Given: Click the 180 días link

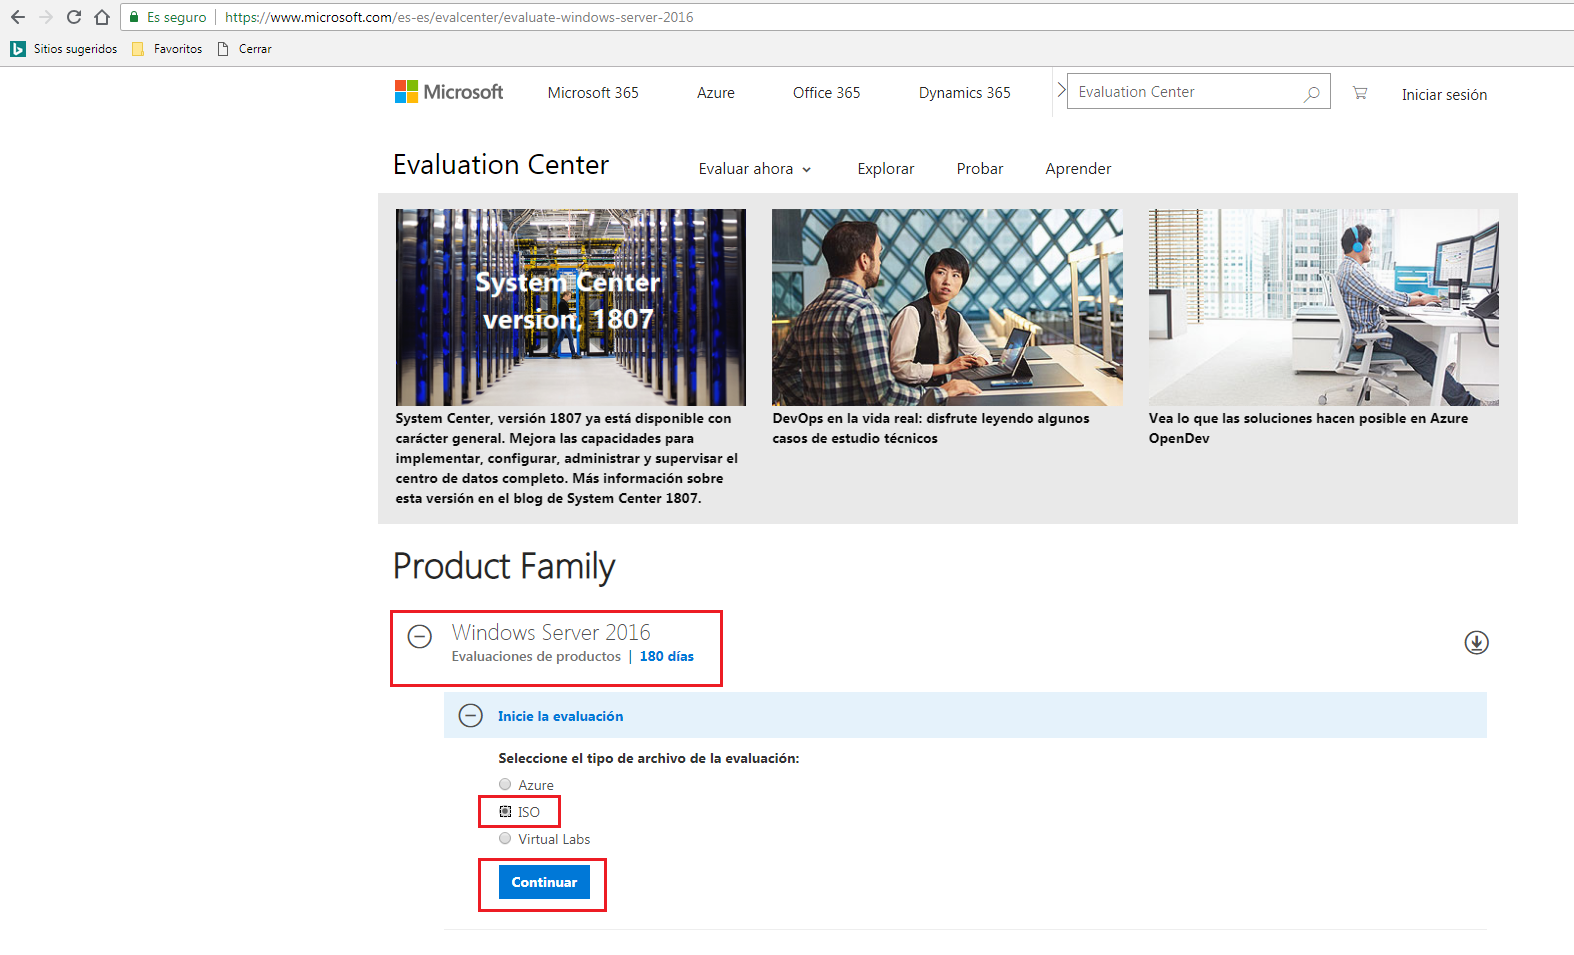Looking at the screenshot, I should (667, 656).
